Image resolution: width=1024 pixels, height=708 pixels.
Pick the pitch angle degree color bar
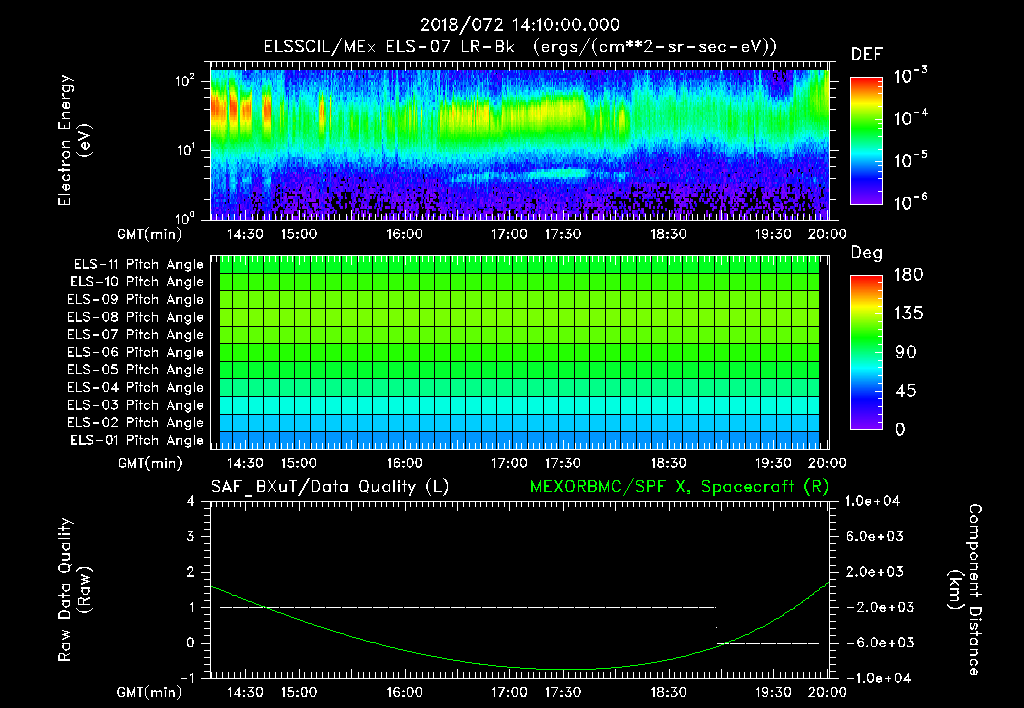point(866,352)
